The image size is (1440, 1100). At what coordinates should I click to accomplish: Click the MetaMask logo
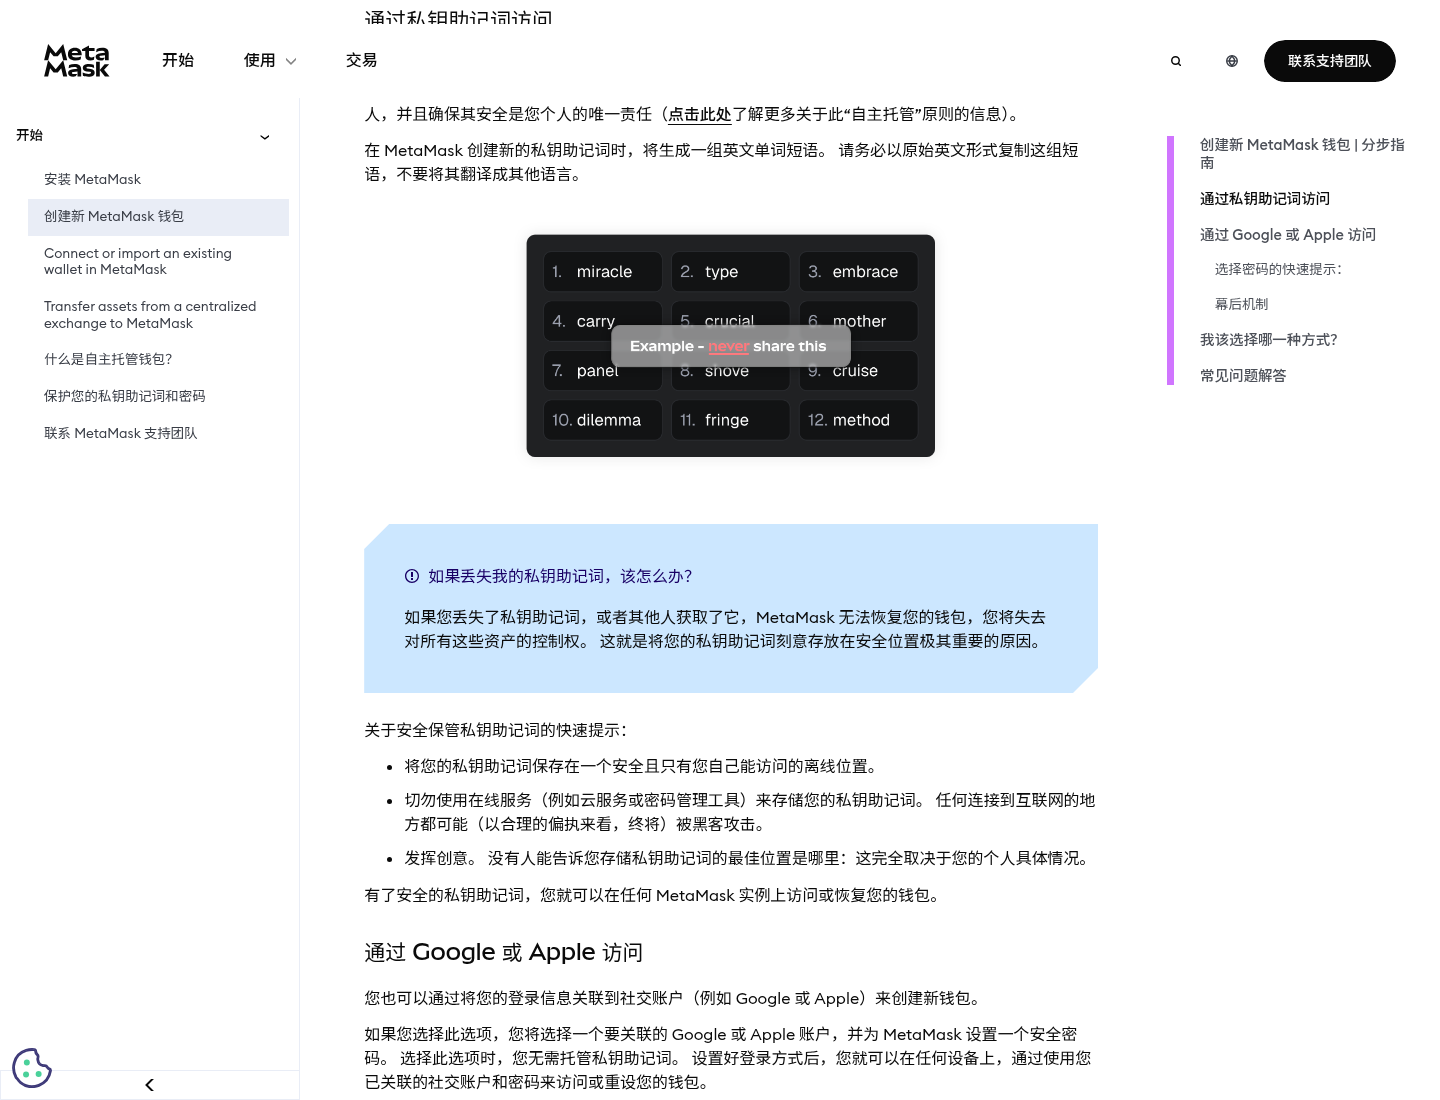coord(77,61)
